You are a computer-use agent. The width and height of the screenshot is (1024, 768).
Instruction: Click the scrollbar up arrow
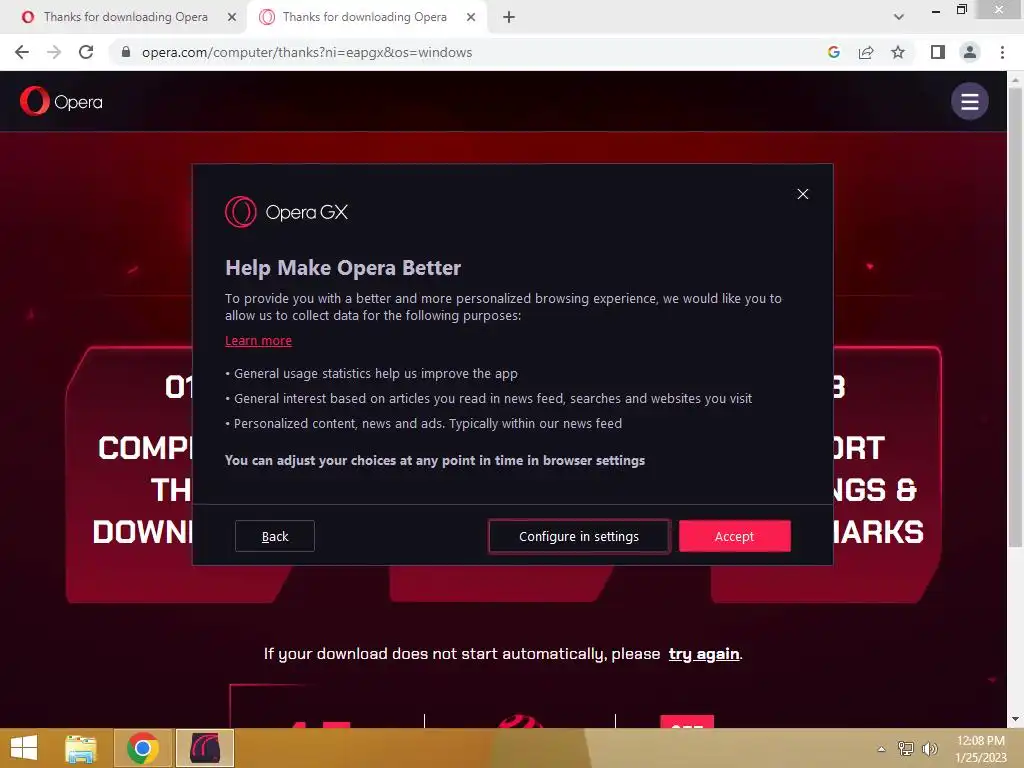pyautogui.click(x=1015, y=80)
